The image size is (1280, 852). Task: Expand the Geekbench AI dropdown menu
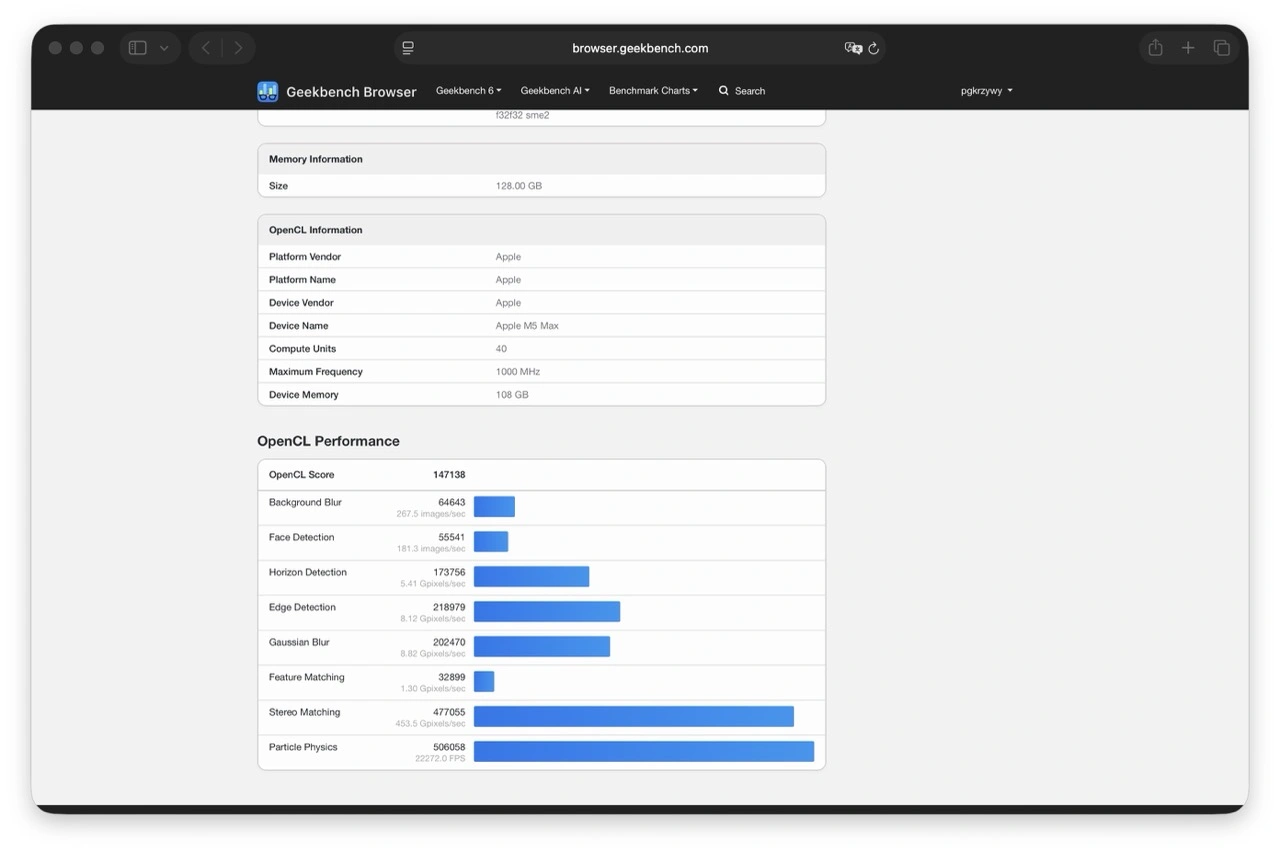[x=555, y=91]
